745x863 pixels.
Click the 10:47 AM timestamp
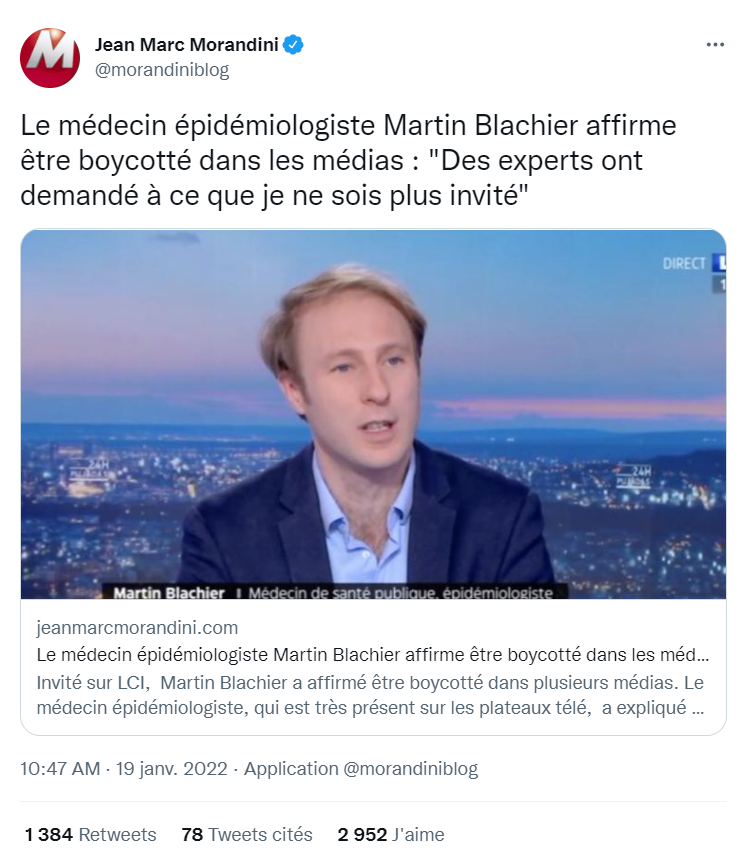point(60,768)
